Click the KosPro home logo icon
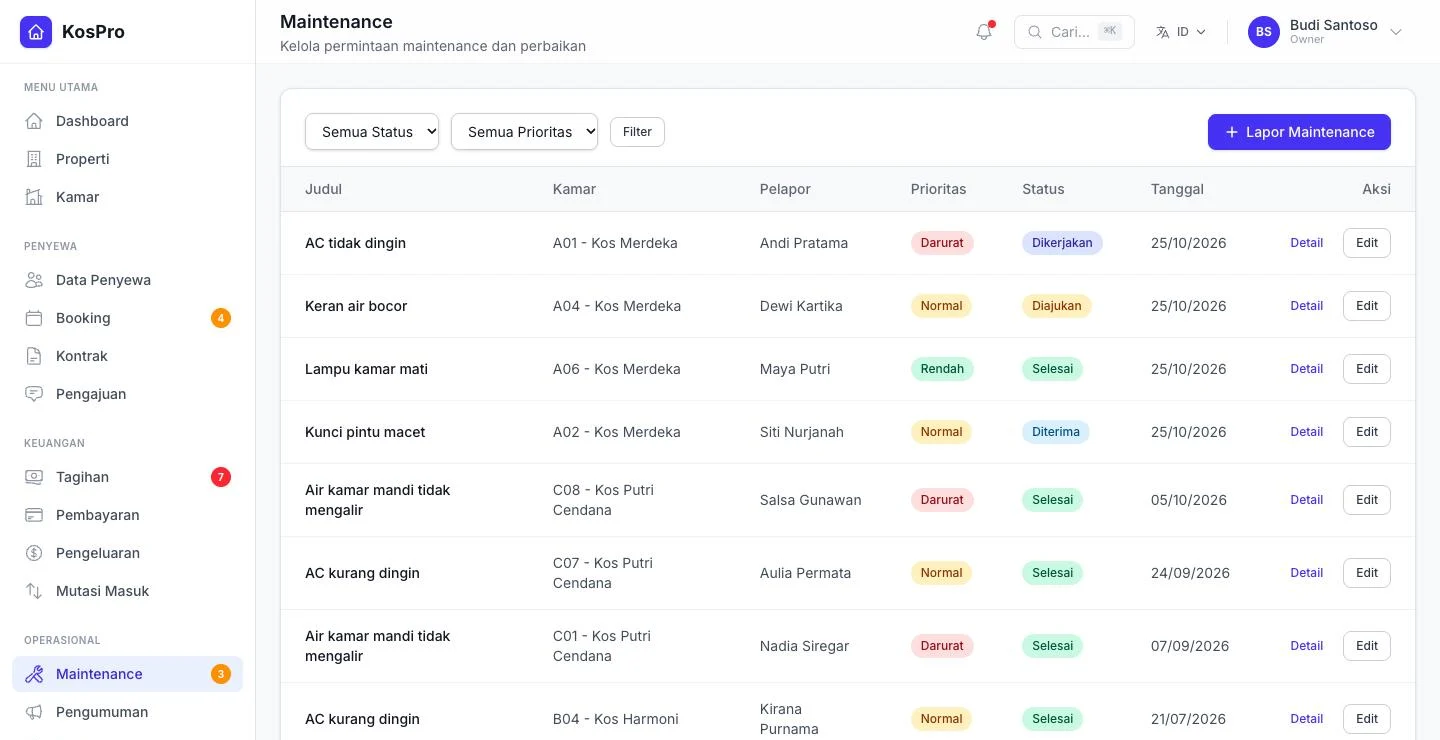Viewport: 1440px width, 740px height. click(x=36, y=32)
